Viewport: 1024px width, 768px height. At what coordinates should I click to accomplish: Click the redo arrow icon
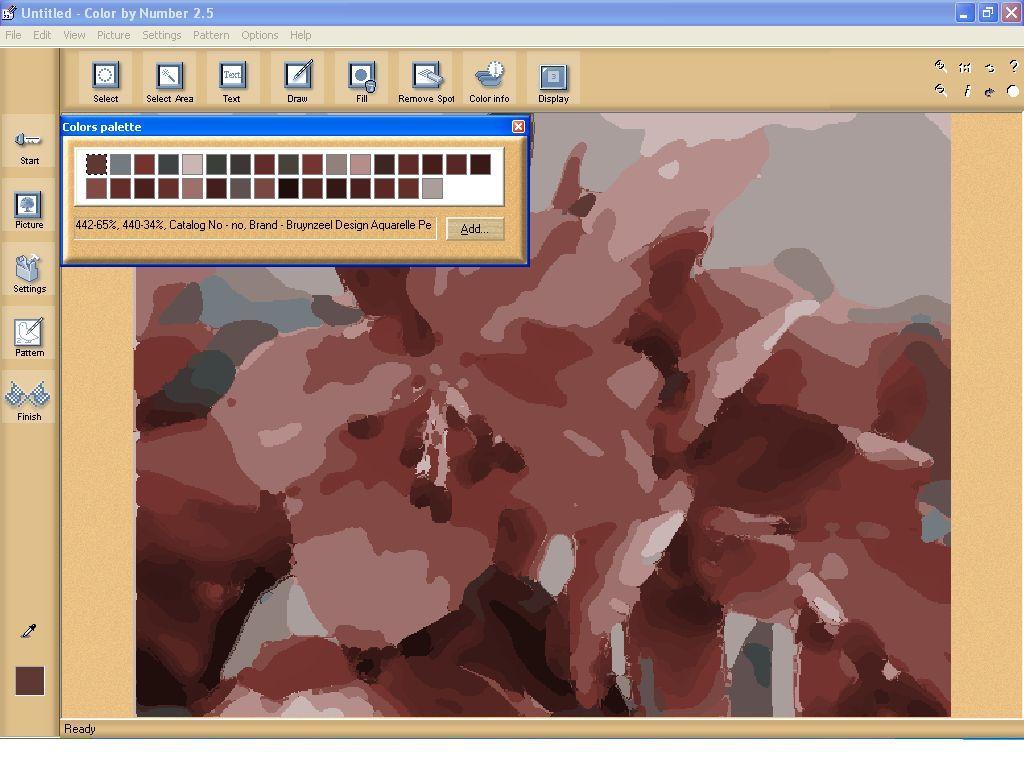pos(989,91)
